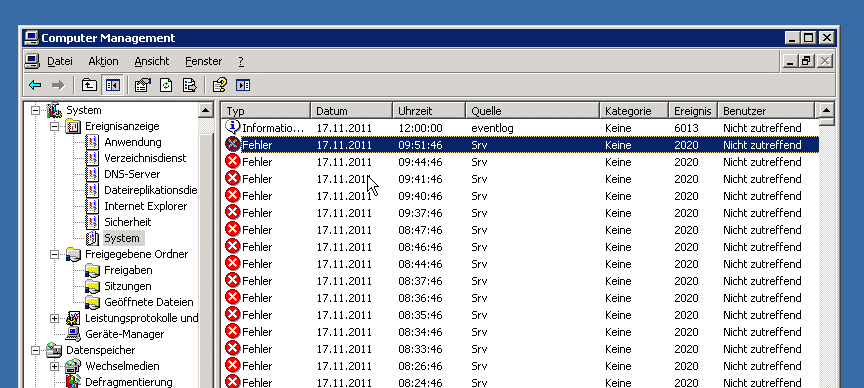Image resolution: width=864 pixels, height=388 pixels.
Task: Click error icon of the 08:33:46 event
Action: click(x=233, y=349)
